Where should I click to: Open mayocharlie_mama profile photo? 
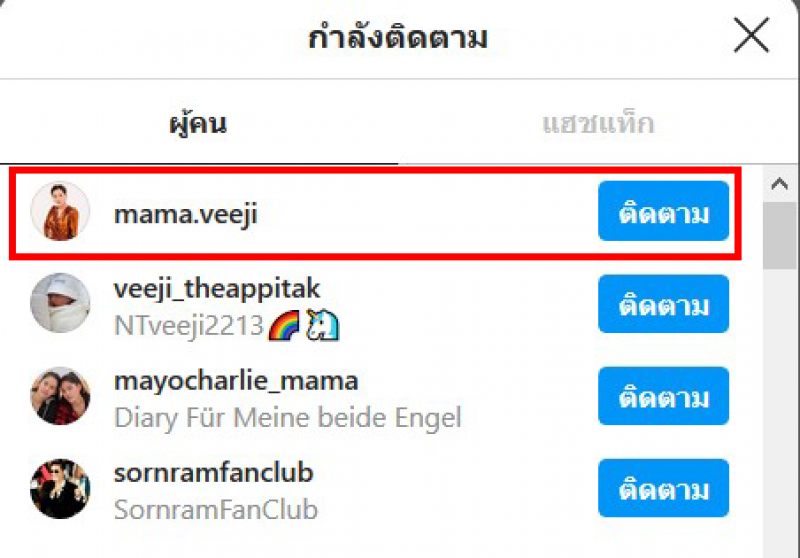pos(60,395)
